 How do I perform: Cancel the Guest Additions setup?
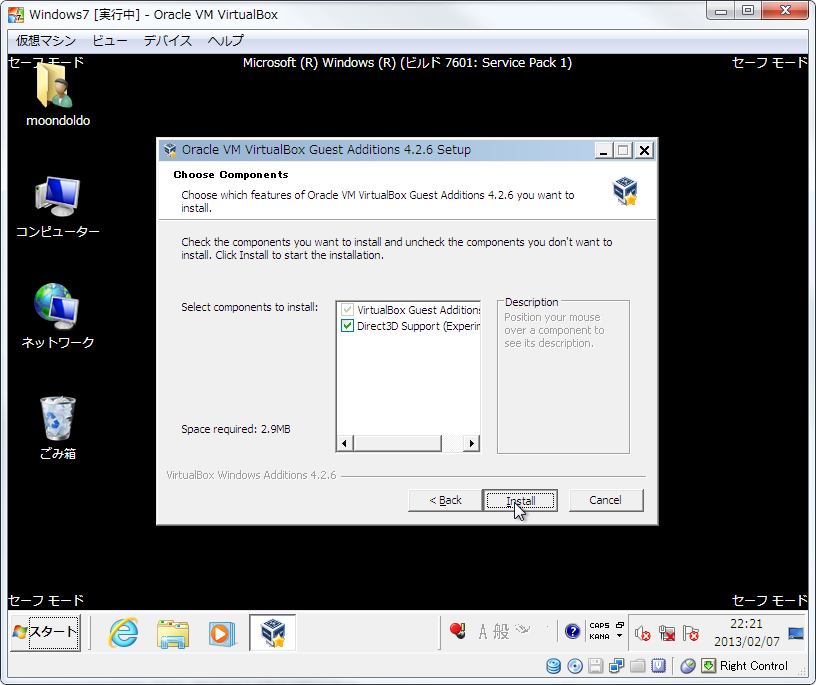pos(605,500)
